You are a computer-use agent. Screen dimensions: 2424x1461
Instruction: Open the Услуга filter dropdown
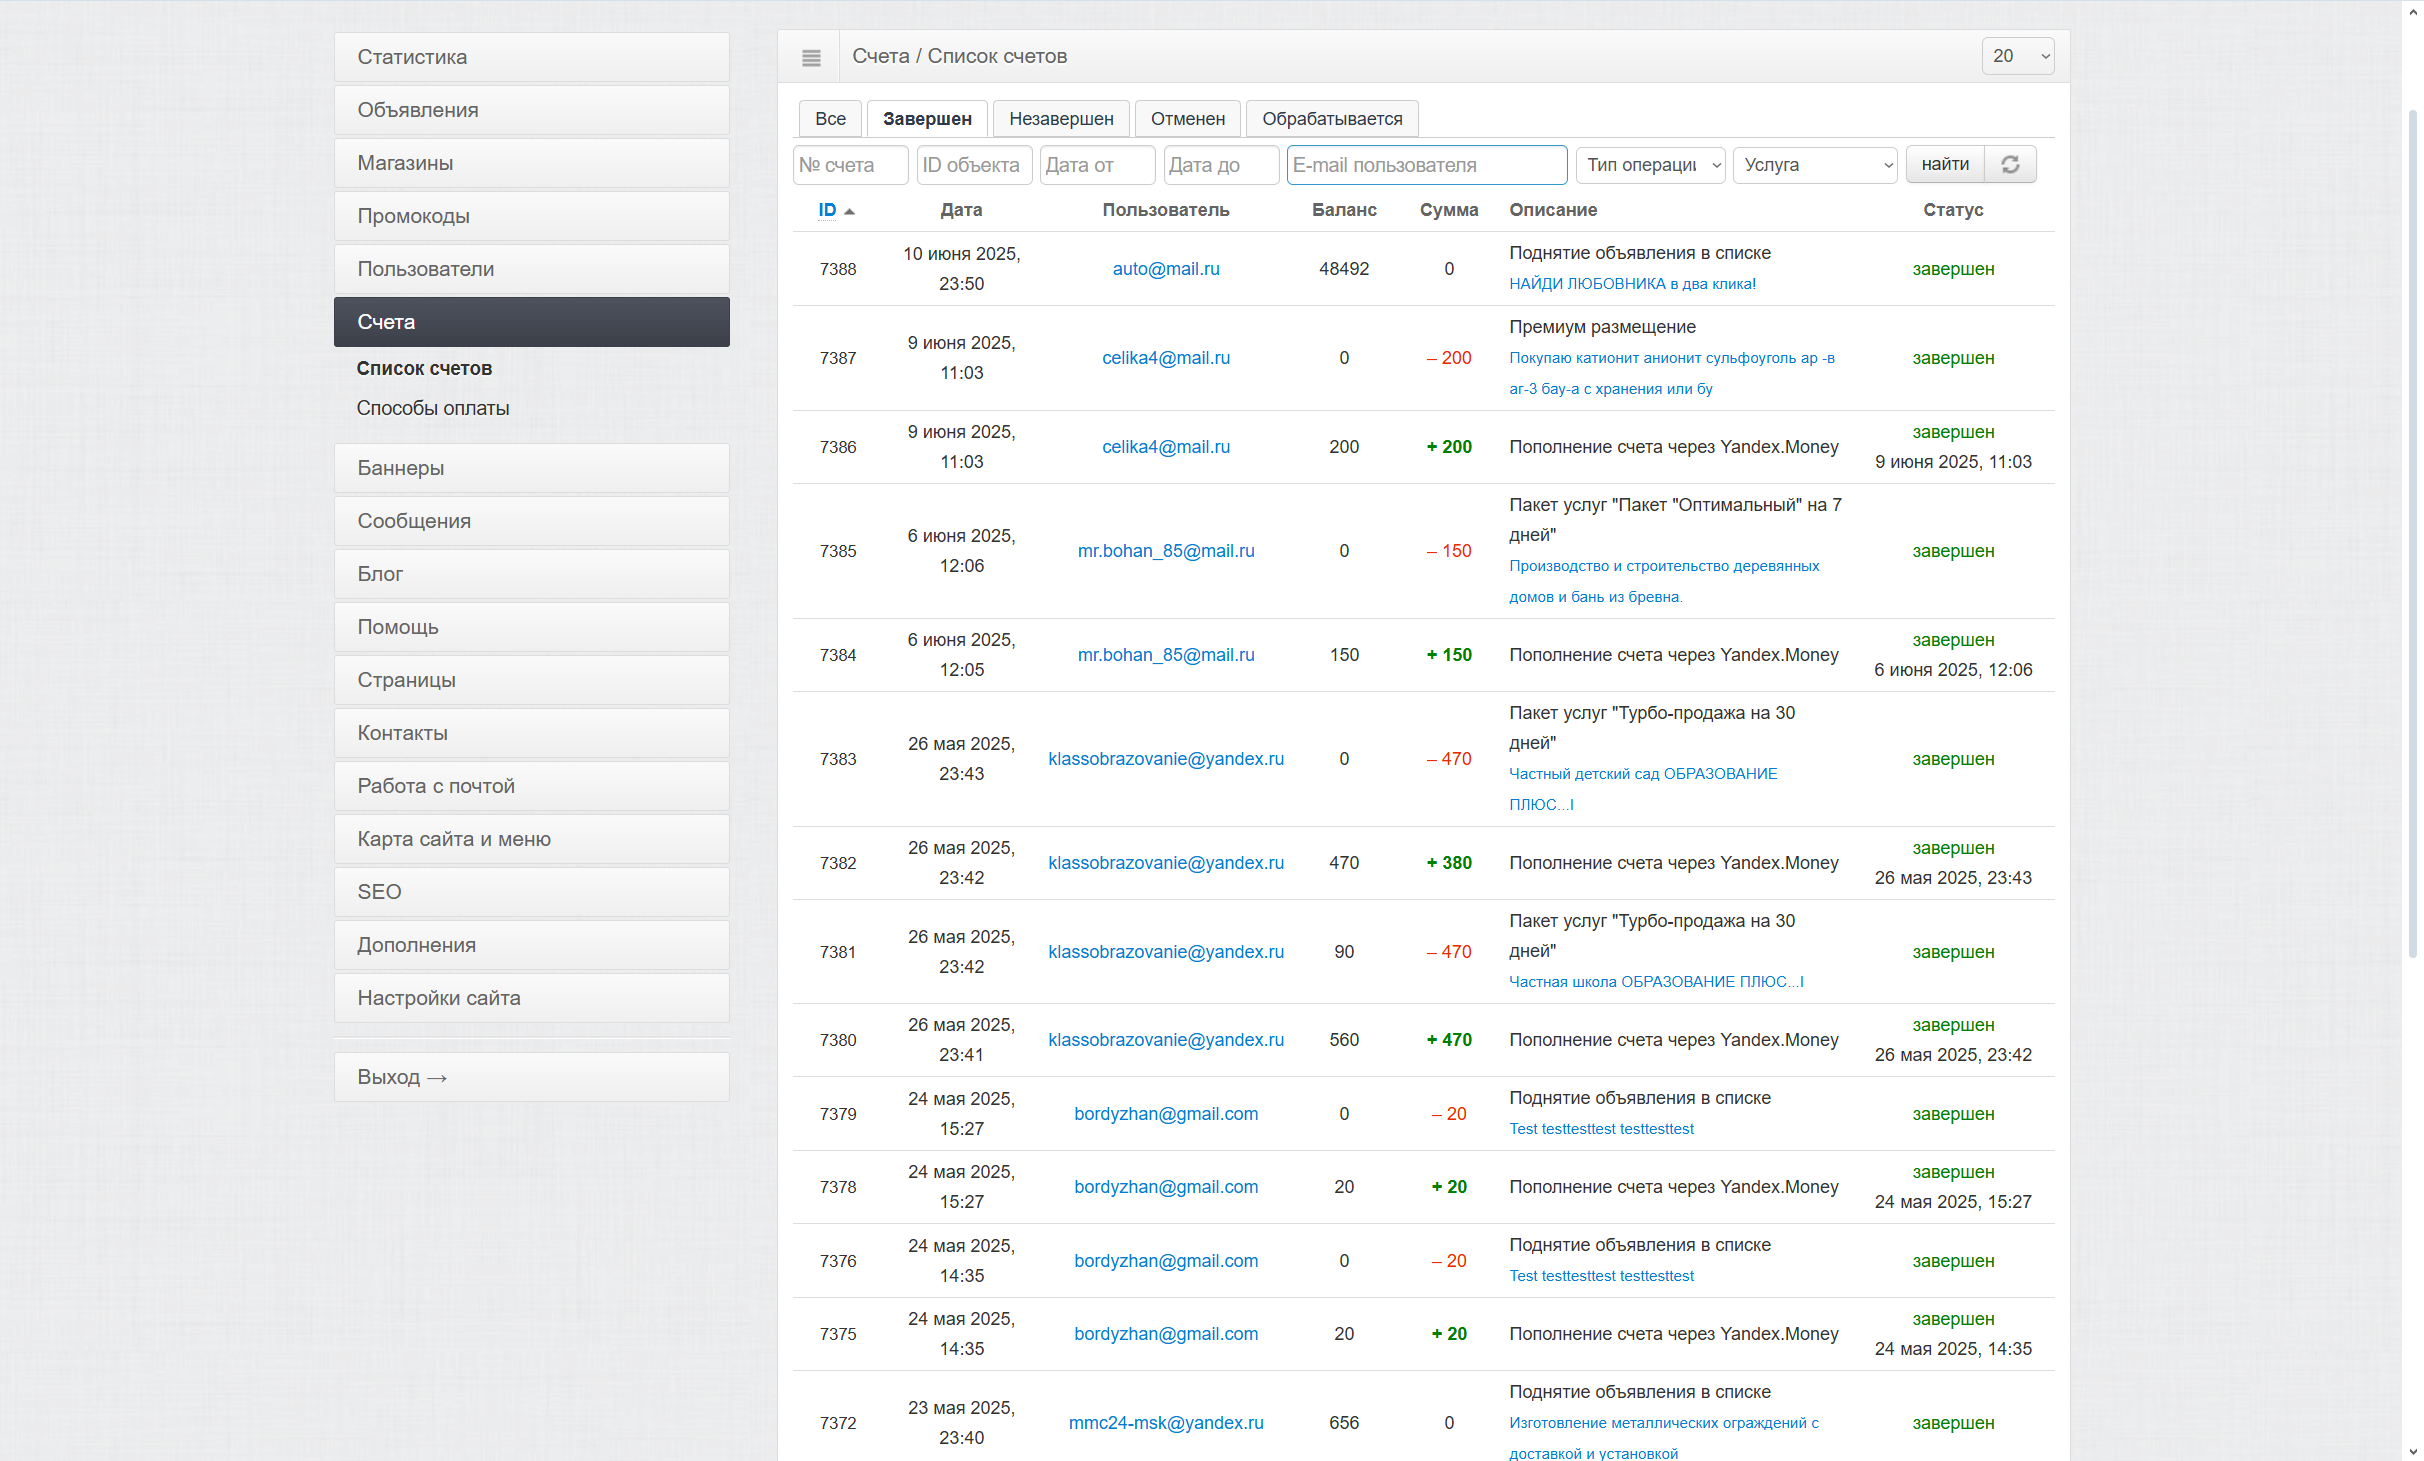[x=1815, y=165]
